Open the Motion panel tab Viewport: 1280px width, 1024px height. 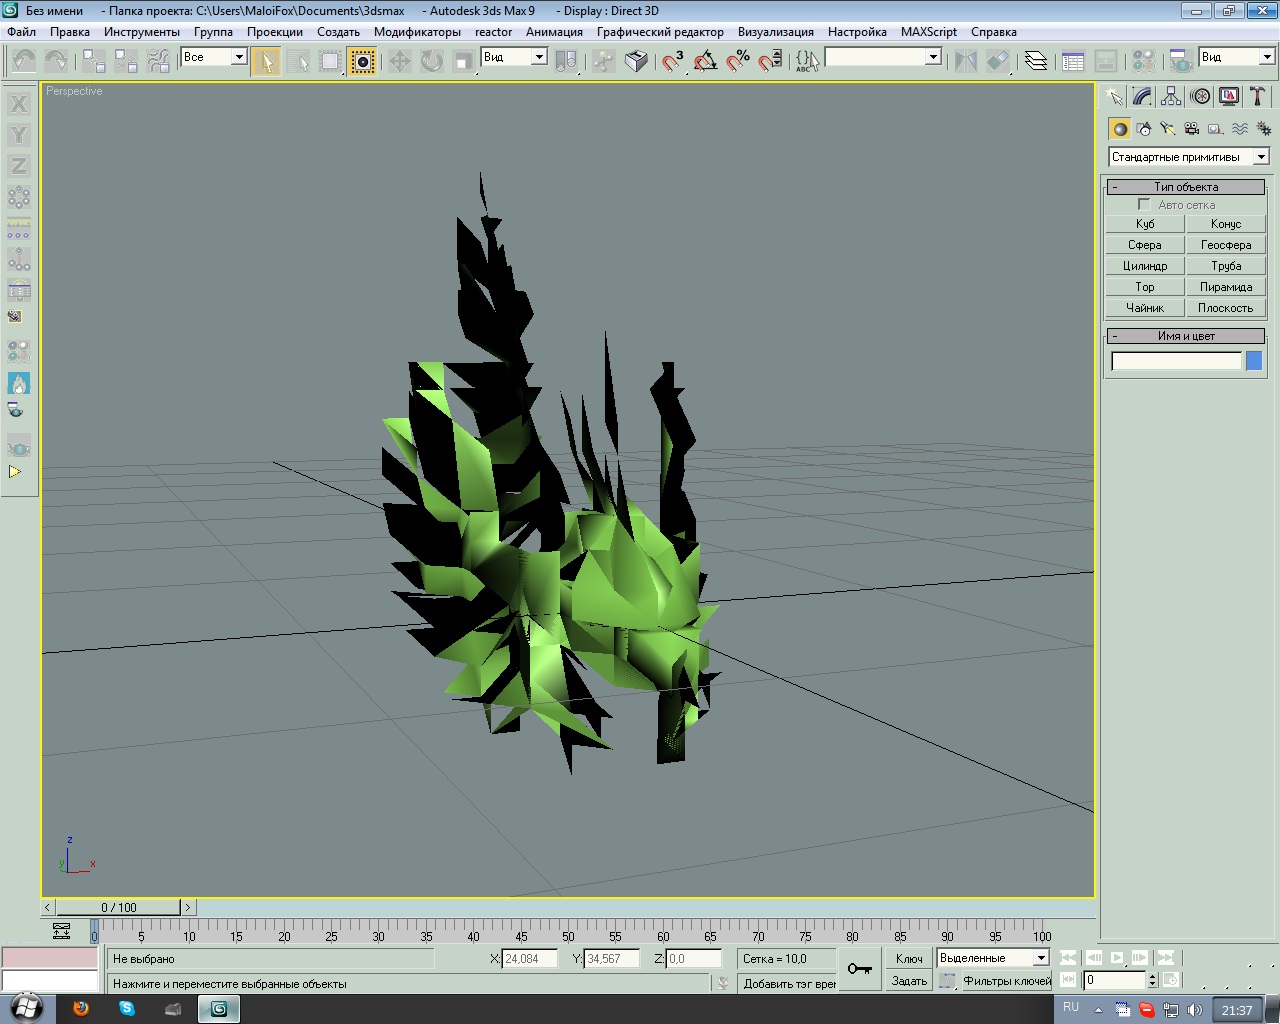pyautogui.click(x=1200, y=97)
